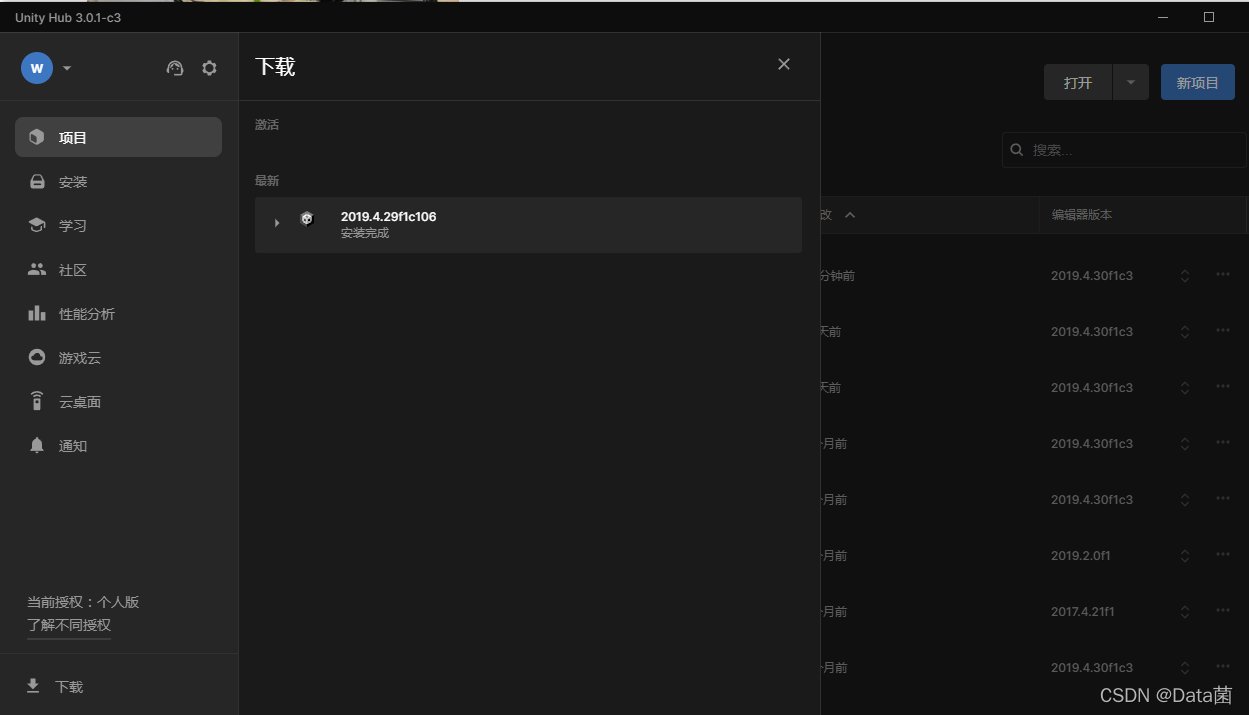Image resolution: width=1249 pixels, height=715 pixels.
Task: Click the 2019.4.29f1c106 version title
Action: click(x=388, y=216)
